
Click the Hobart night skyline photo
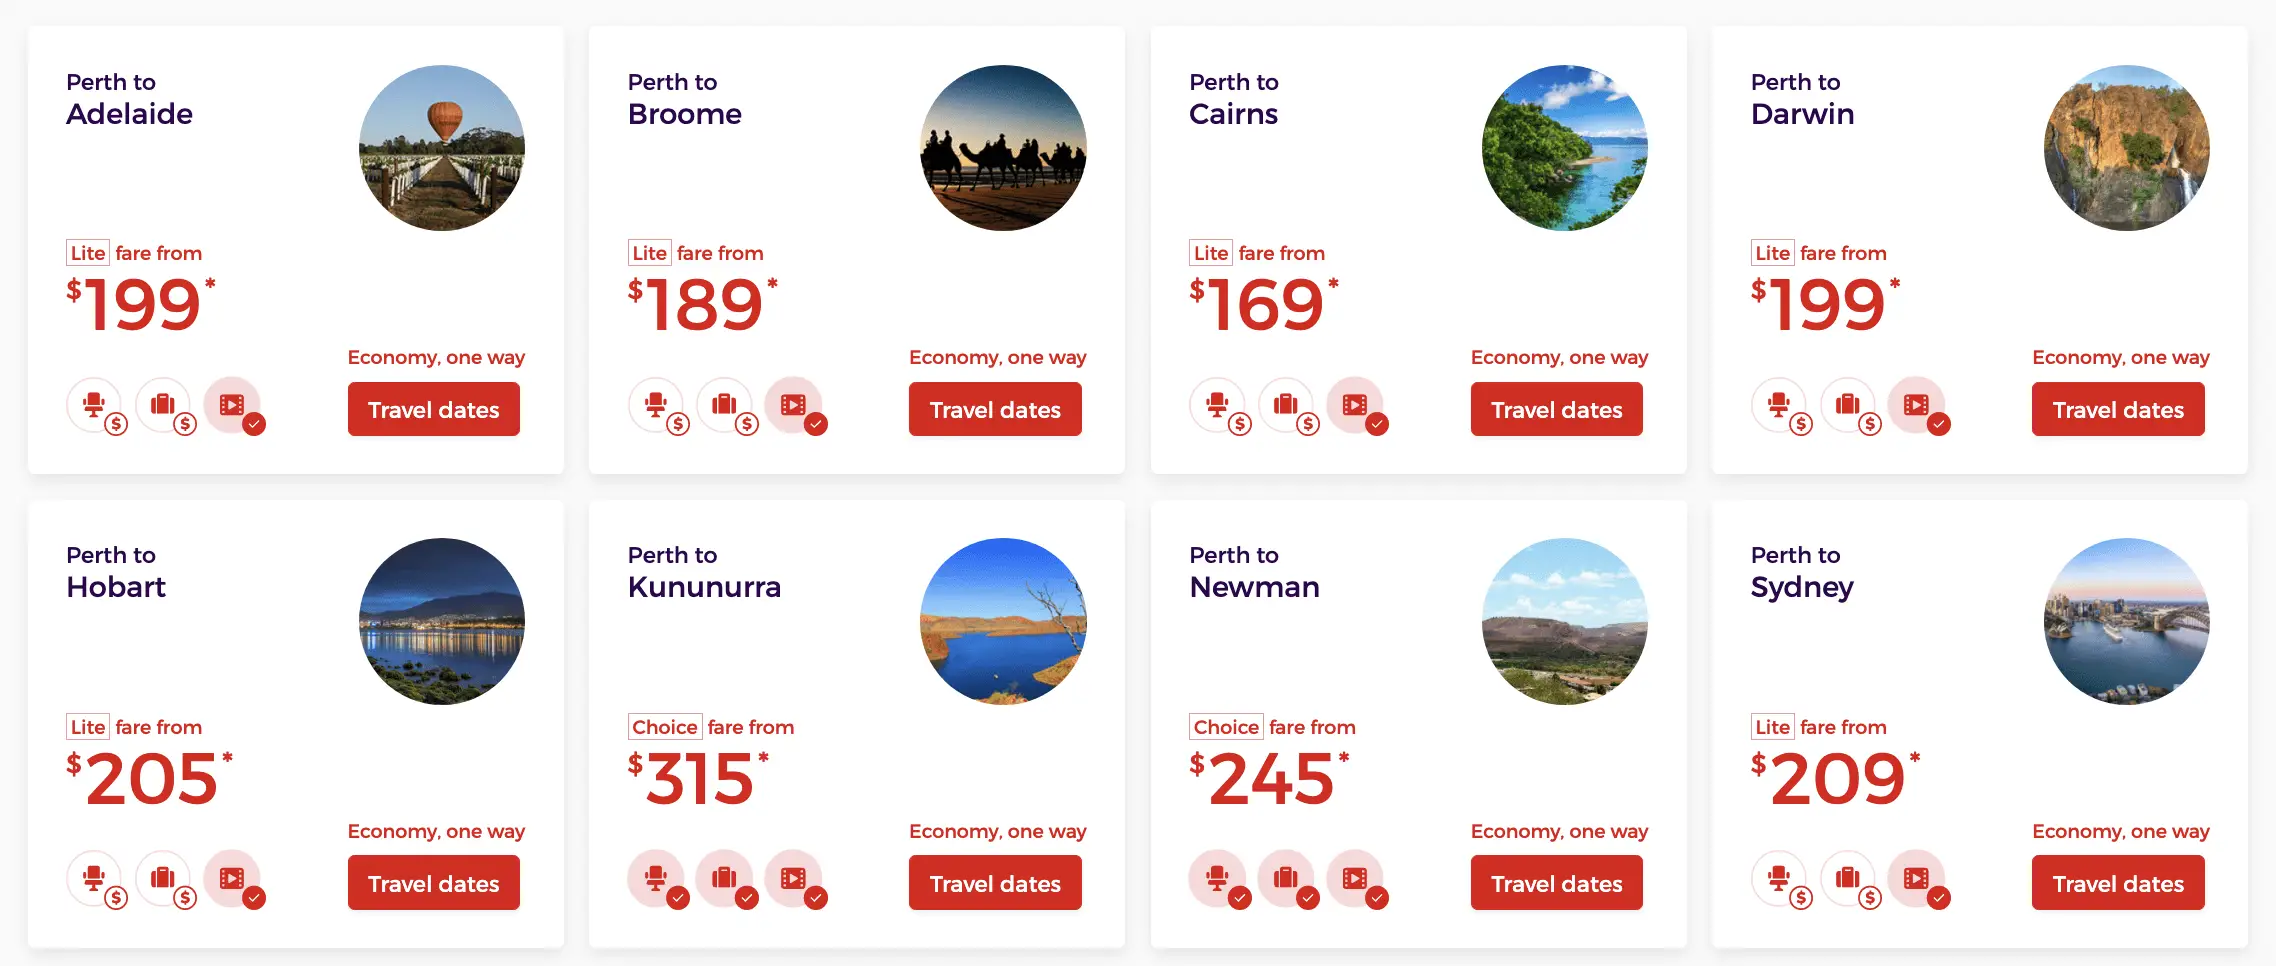(x=442, y=621)
